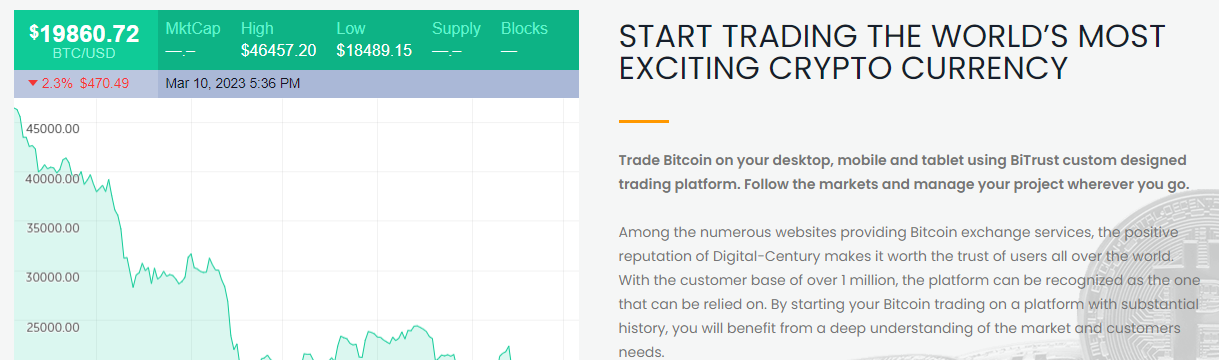
Task: Click the Mar 10, 2023 5:36 PM timestamp
Action: tap(233, 83)
